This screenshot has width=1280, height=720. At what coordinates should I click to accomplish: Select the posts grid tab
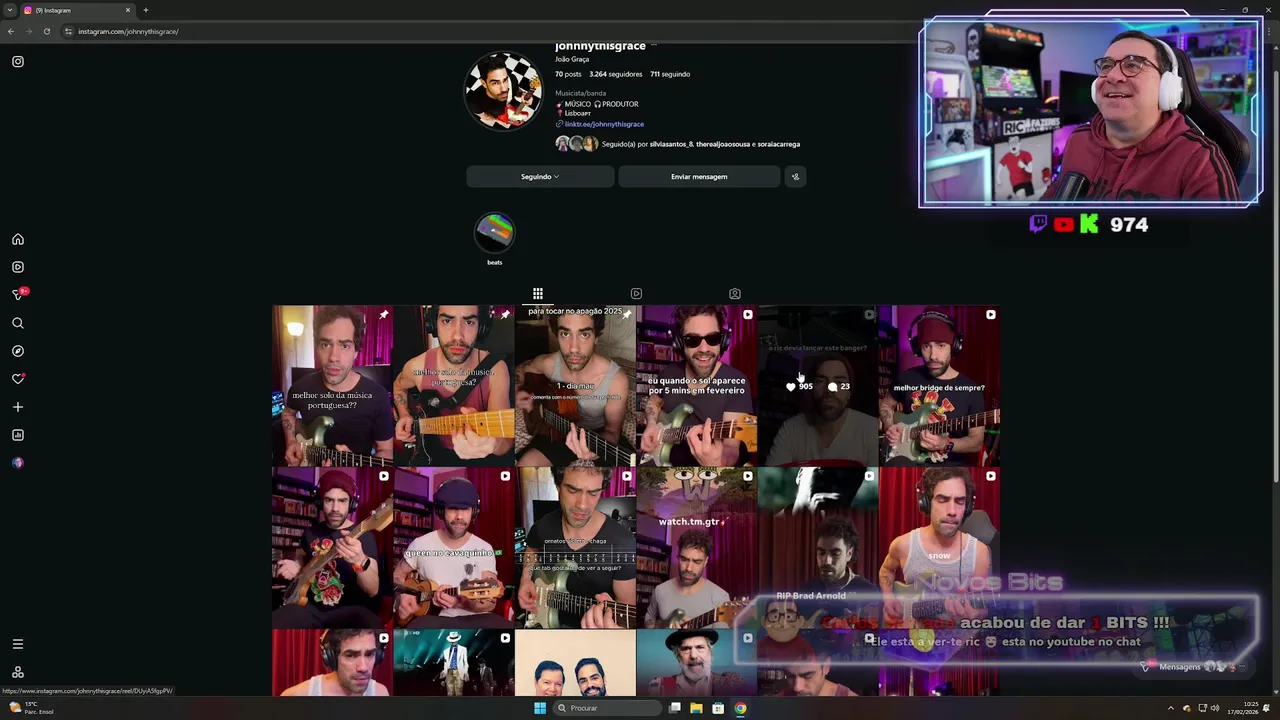(x=538, y=294)
